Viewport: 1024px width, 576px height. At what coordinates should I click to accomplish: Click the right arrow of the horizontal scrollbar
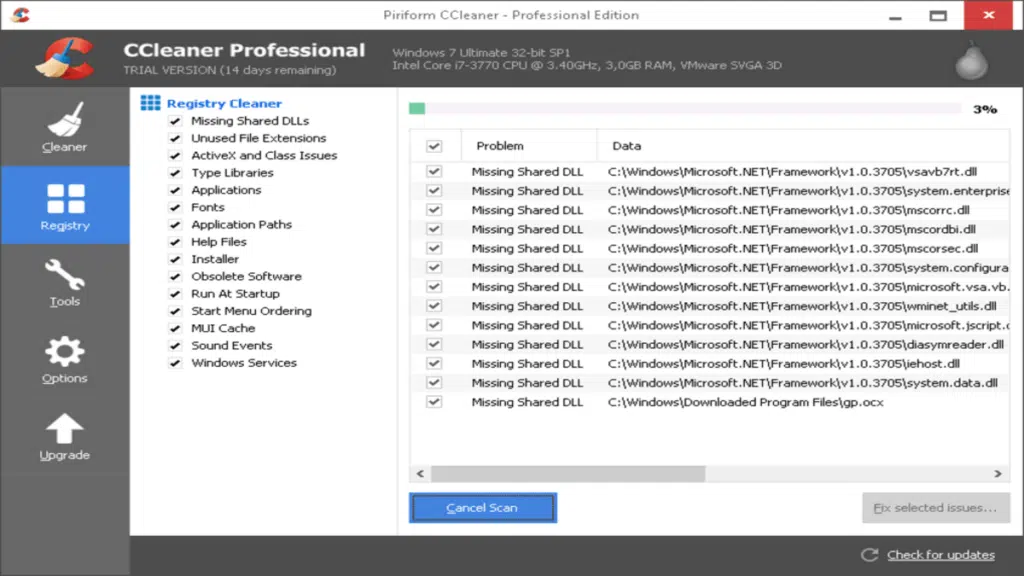click(x=996, y=473)
